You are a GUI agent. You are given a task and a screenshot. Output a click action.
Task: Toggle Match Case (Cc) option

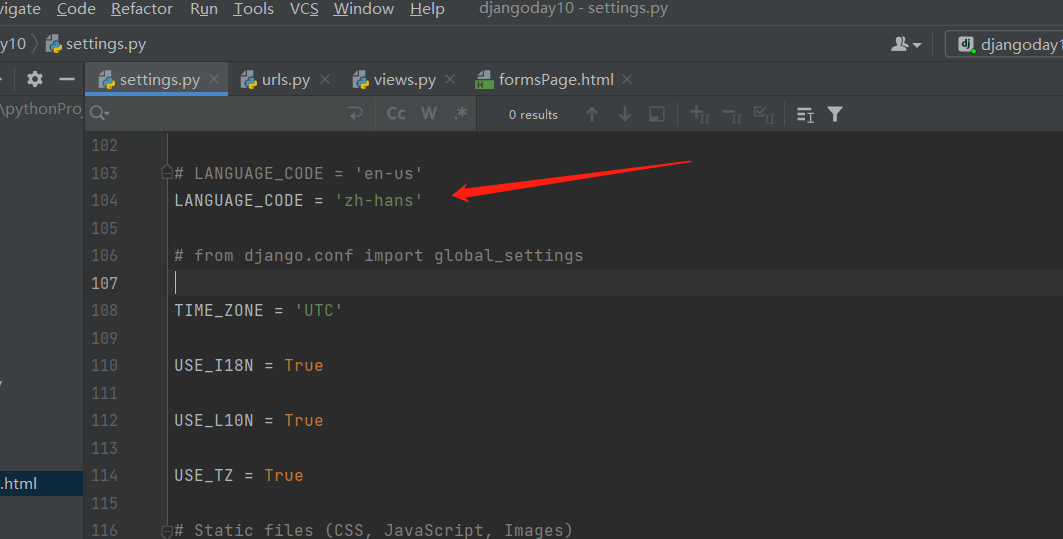click(396, 114)
